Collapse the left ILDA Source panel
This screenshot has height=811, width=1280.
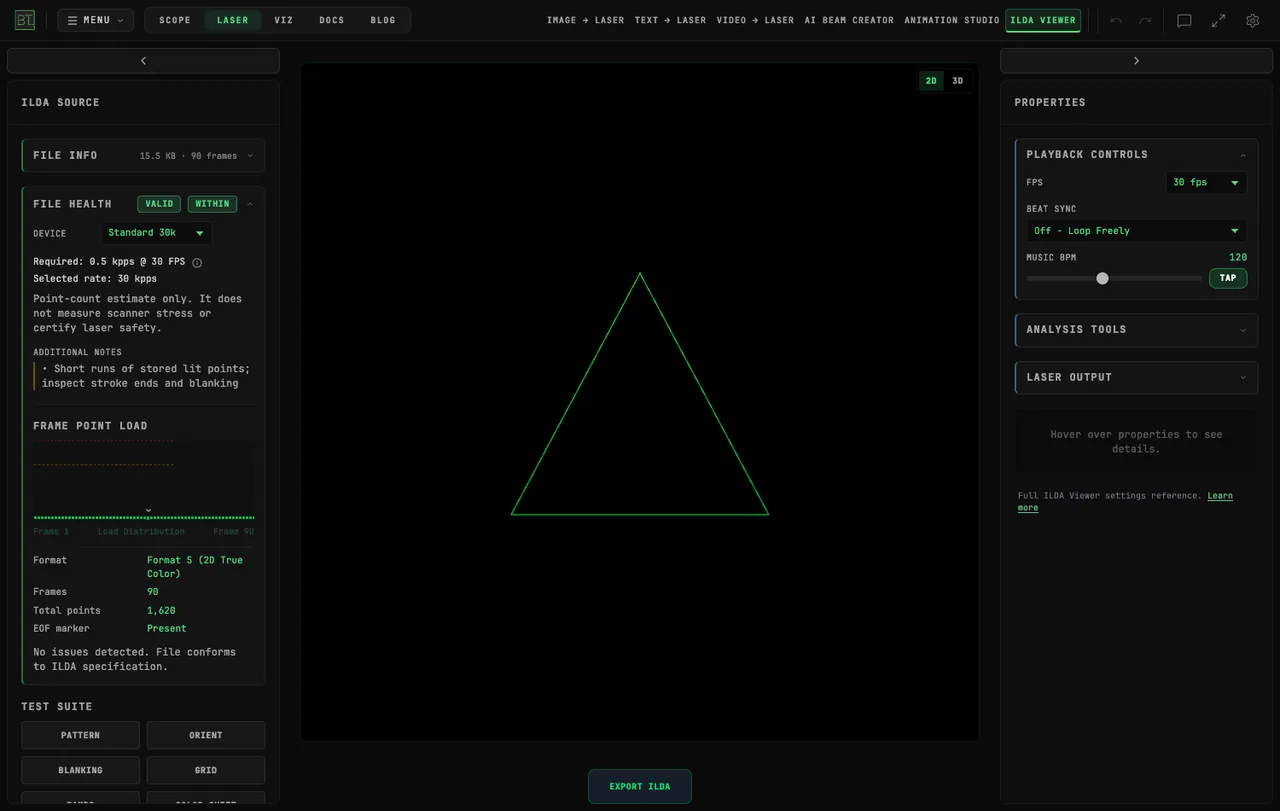pos(143,61)
